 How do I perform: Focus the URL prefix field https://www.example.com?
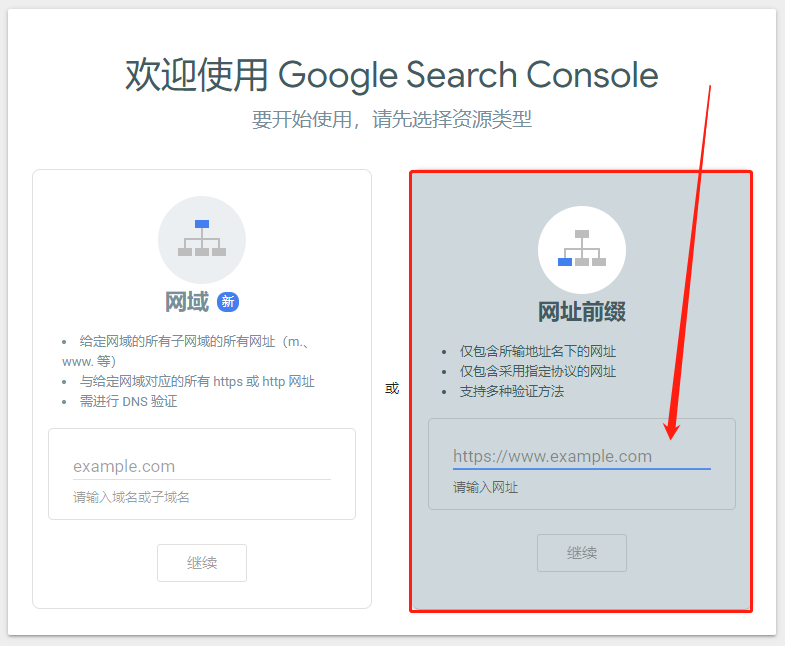pyautogui.click(x=581, y=457)
